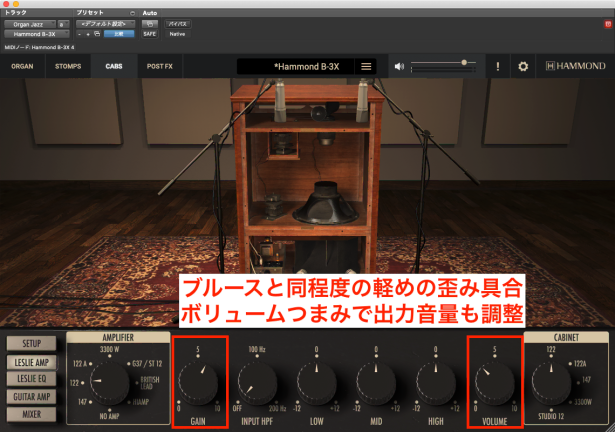Click the Auto automation enable icon
The image size is (615, 432).
tap(150, 22)
